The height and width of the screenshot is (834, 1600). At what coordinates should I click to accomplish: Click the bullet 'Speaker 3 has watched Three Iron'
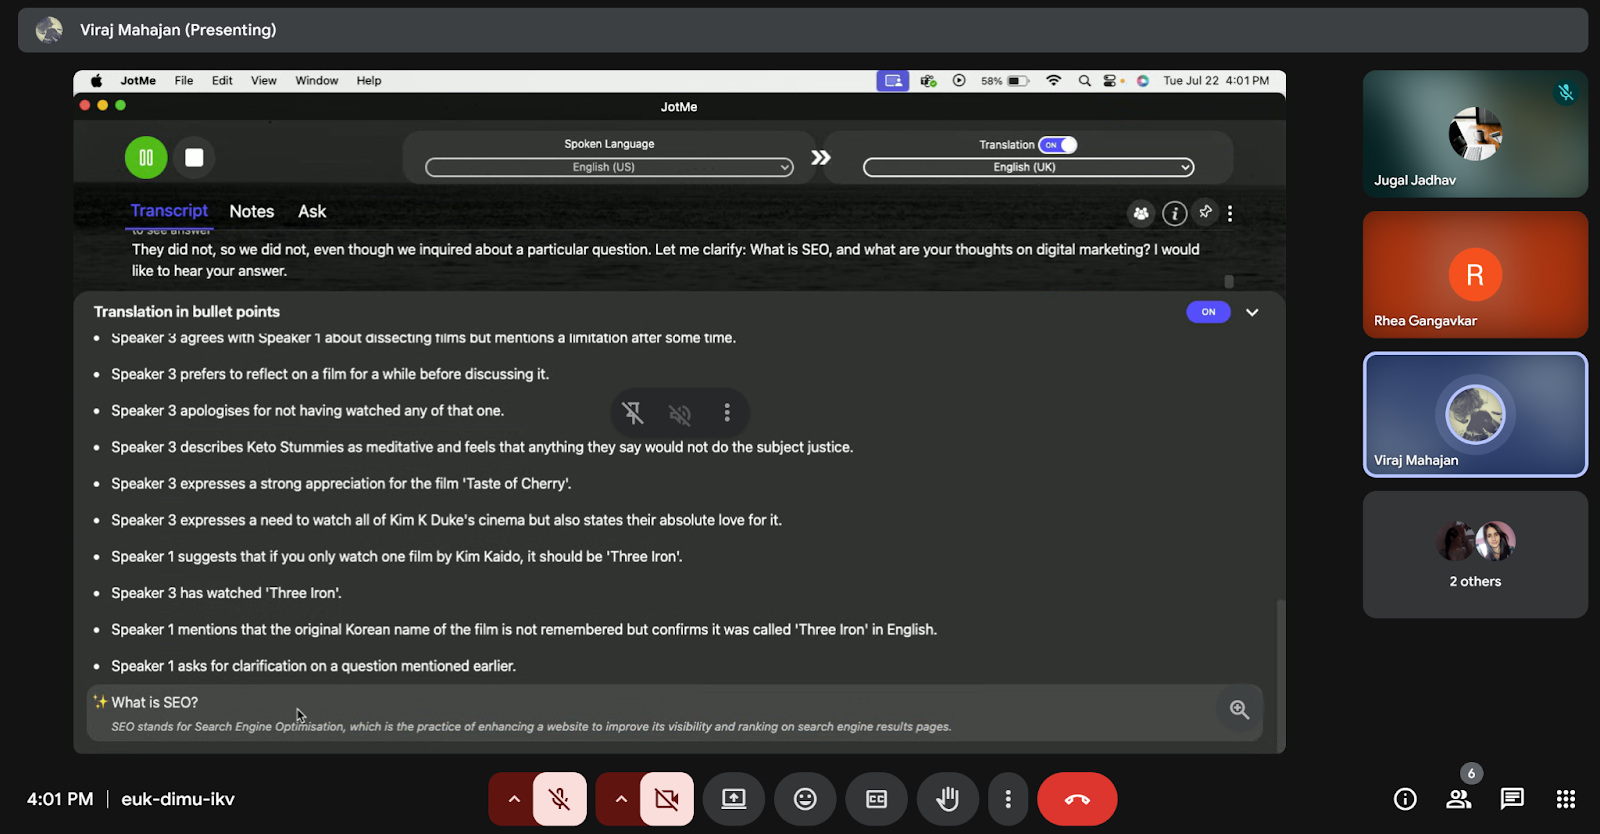(x=226, y=593)
